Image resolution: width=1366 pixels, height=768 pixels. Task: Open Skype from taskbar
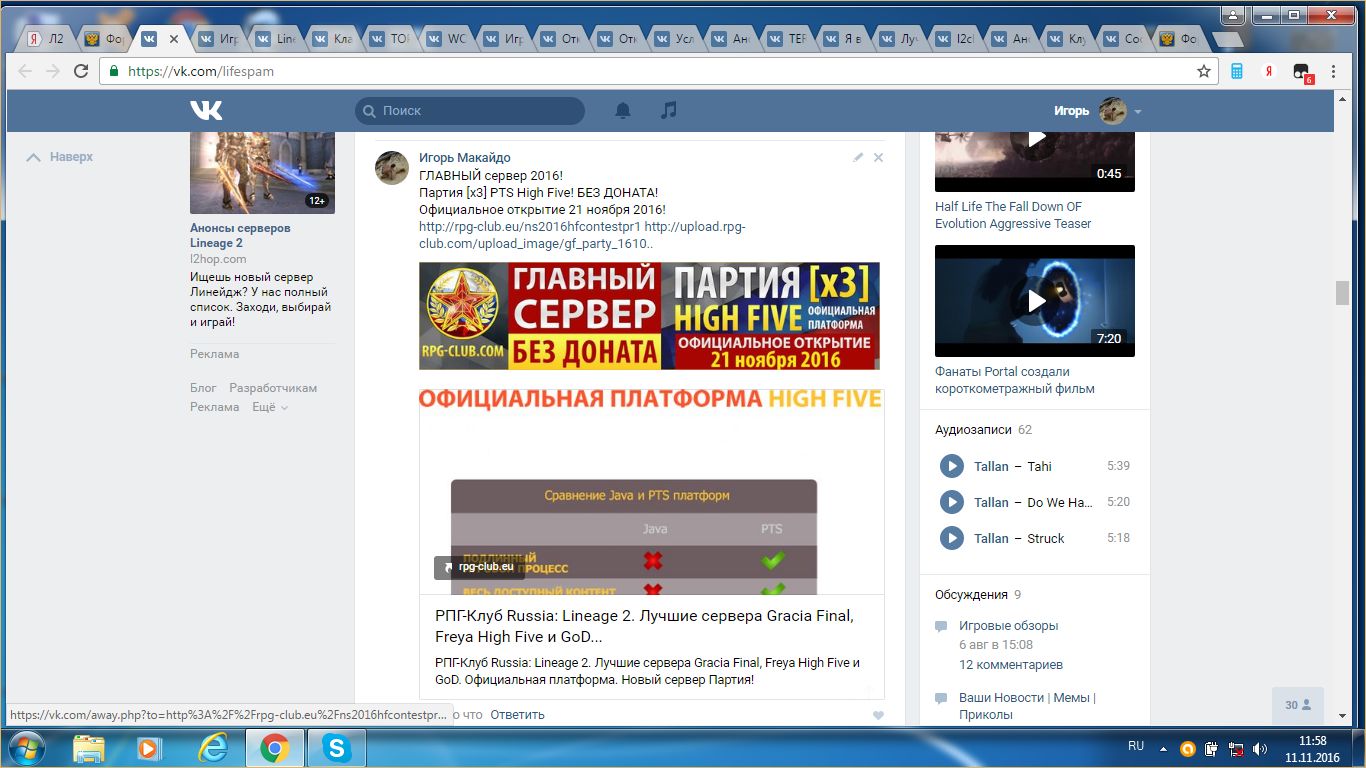[x=336, y=748]
